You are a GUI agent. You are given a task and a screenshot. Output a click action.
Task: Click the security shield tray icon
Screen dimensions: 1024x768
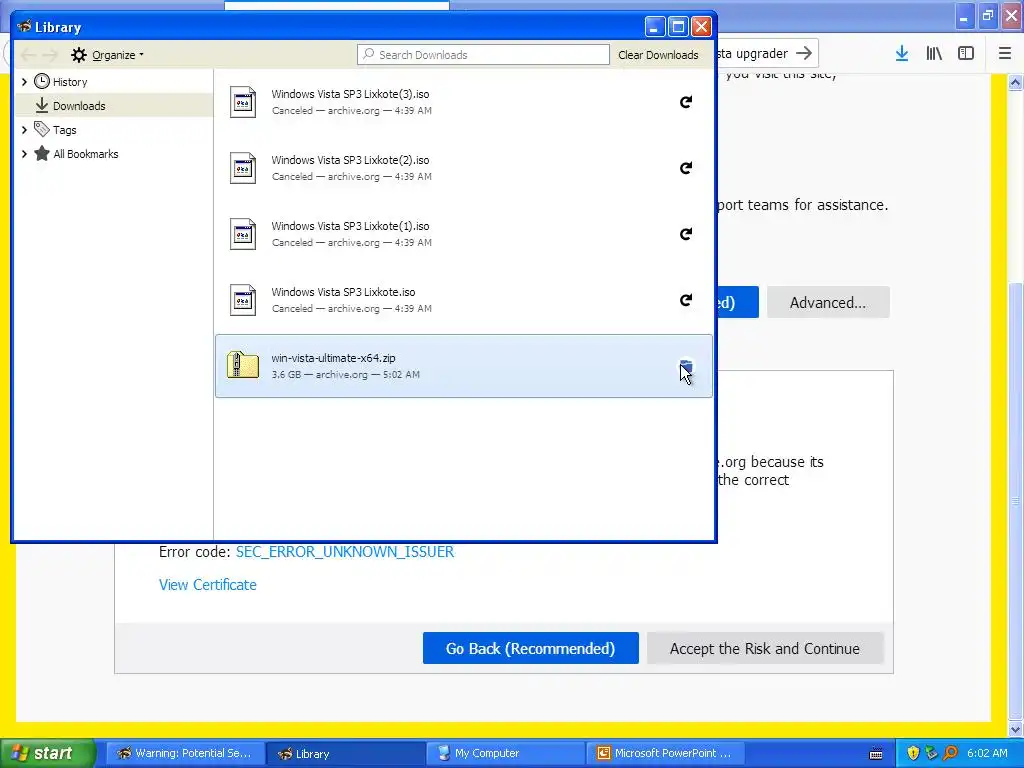913,753
